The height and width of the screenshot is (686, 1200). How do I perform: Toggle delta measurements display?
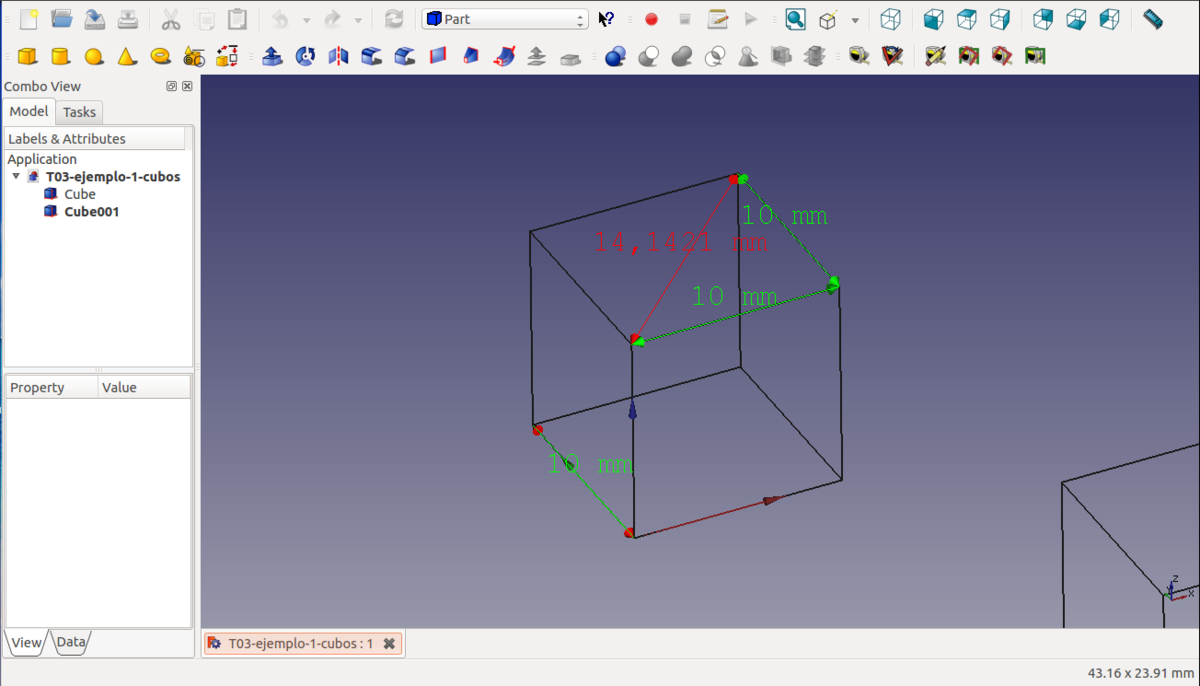1035,56
